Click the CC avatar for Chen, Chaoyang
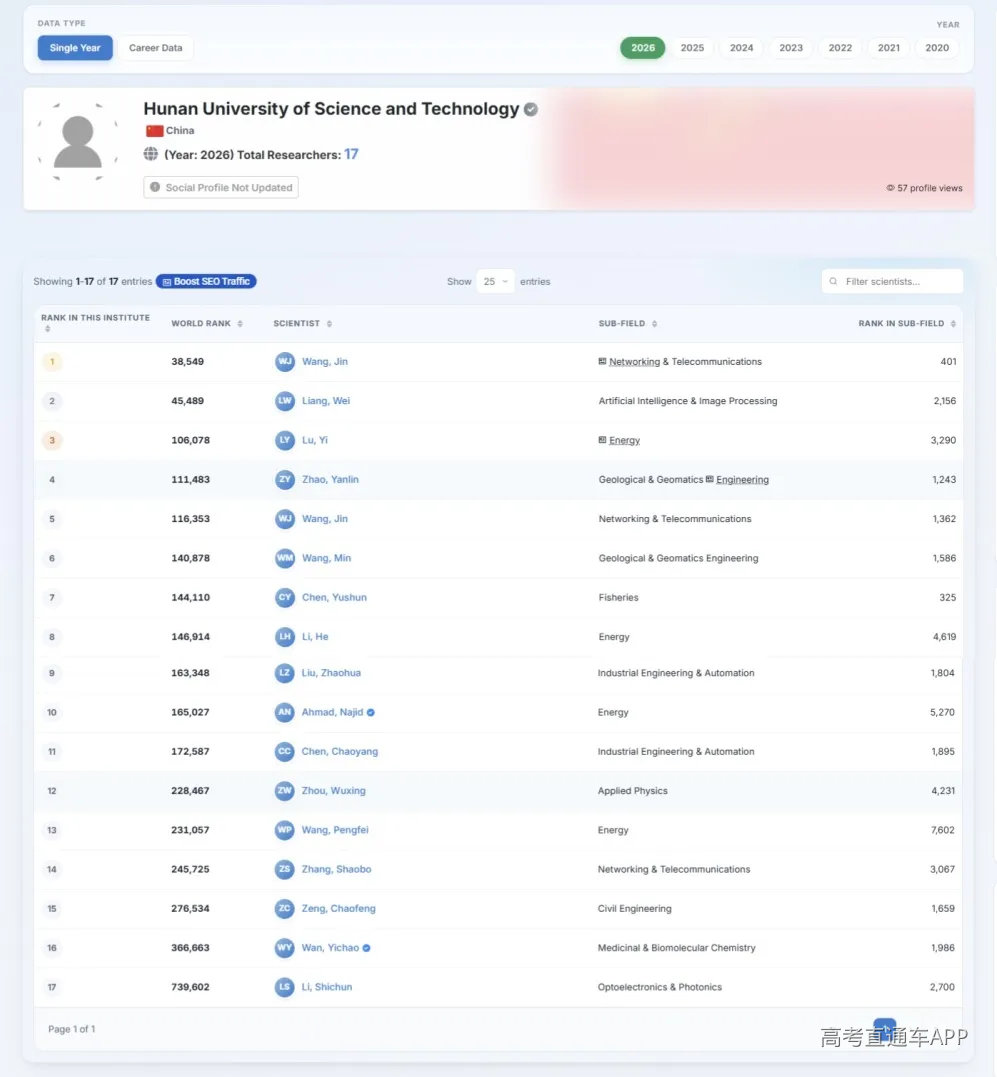 [x=284, y=751]
